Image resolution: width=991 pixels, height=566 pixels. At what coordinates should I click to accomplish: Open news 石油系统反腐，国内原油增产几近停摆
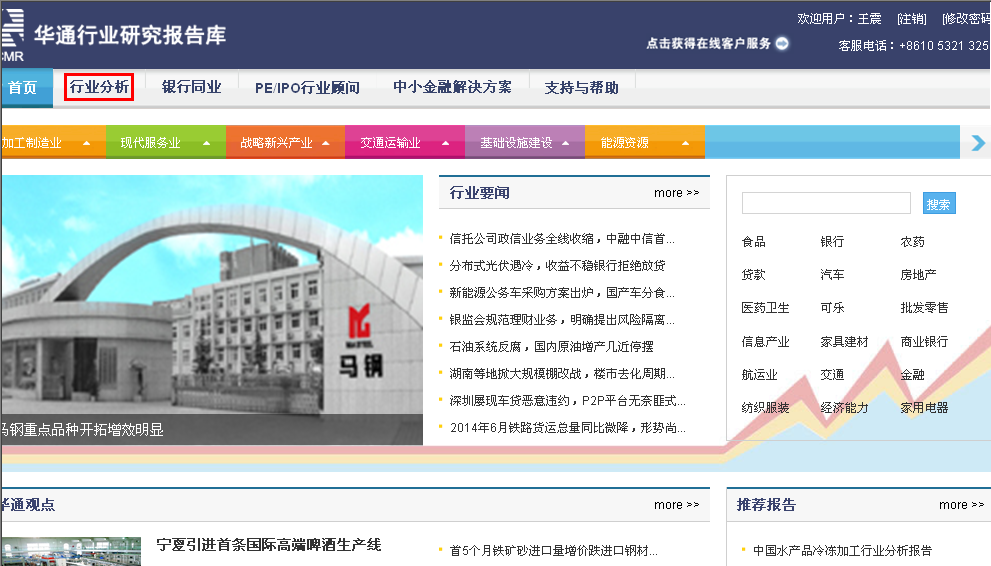[x=551, y=347]
